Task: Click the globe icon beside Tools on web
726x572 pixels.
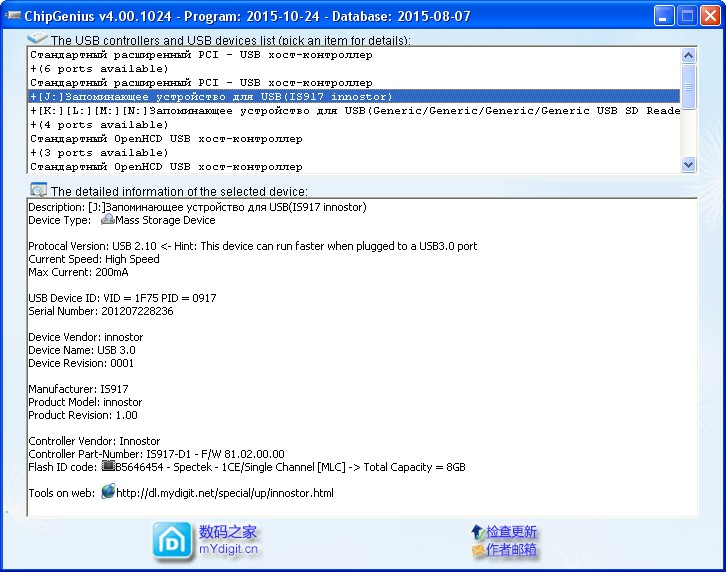Action: tap(108, 491)
